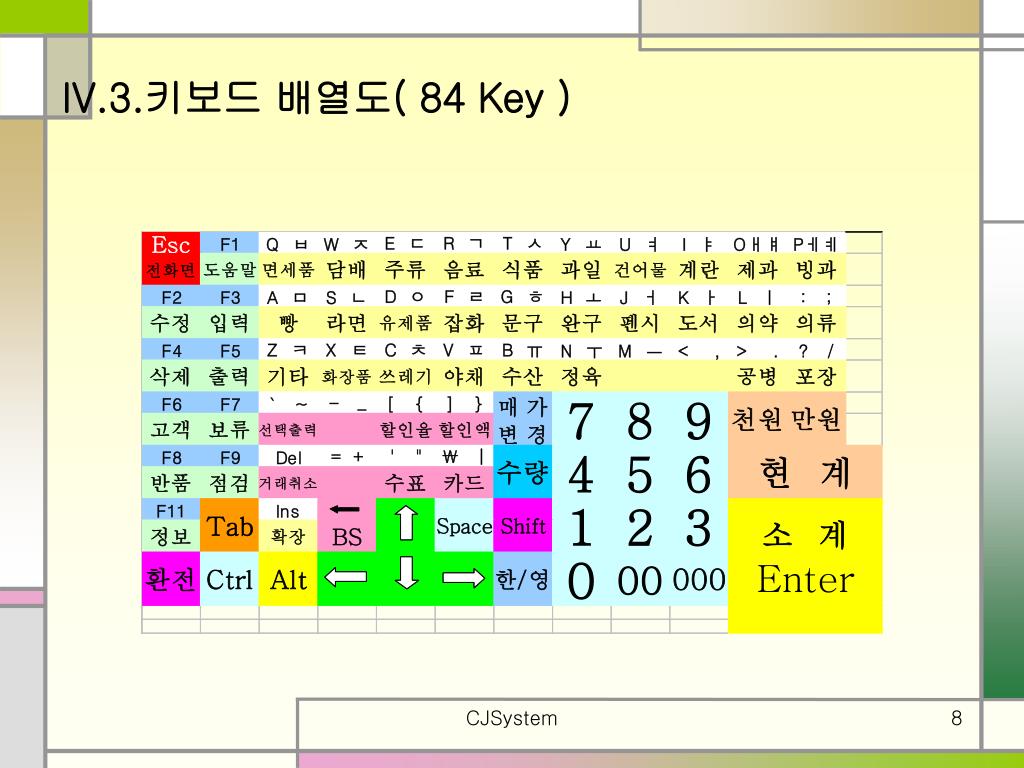Click the F8 반품 return key

(170, 472)
